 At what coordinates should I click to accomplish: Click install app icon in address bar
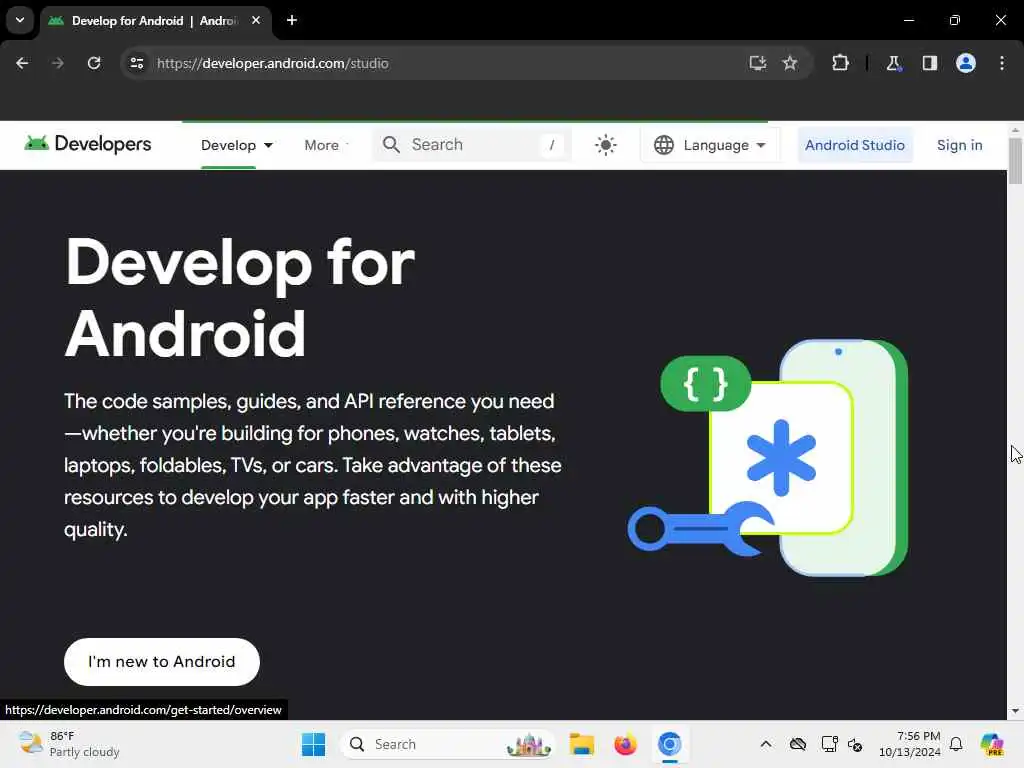pos(758,63)
